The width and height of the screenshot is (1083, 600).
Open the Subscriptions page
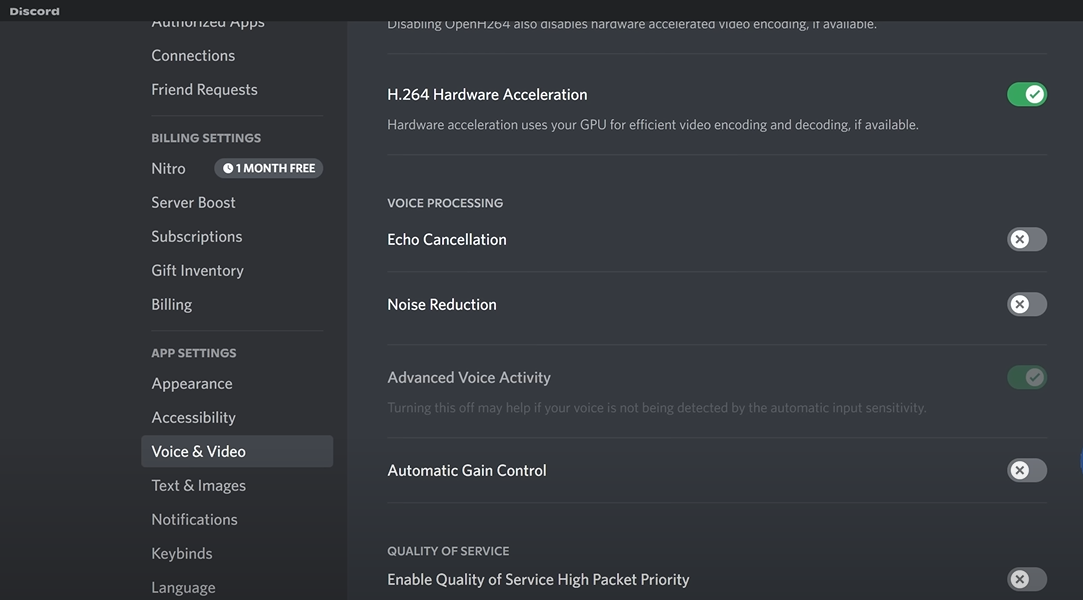point(196,237)
